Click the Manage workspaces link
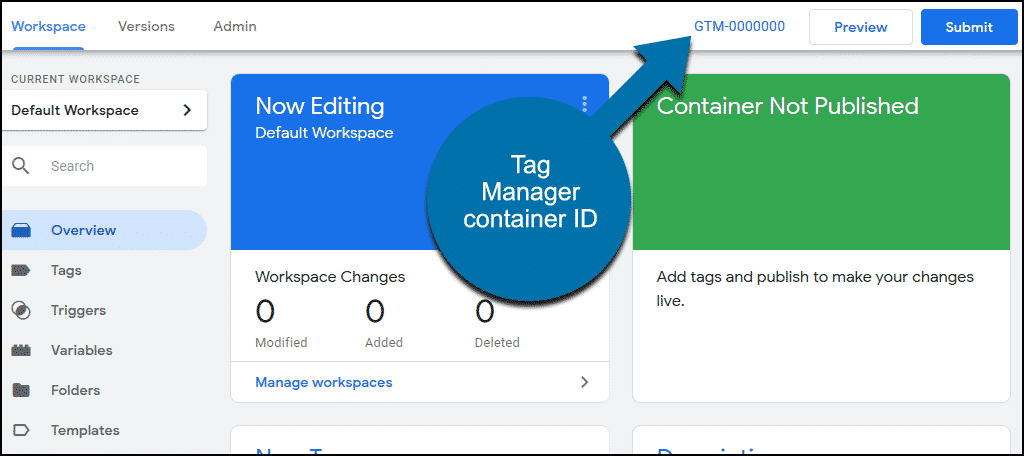The width and height of the screenshot is (1024, 456). point(324,382)
